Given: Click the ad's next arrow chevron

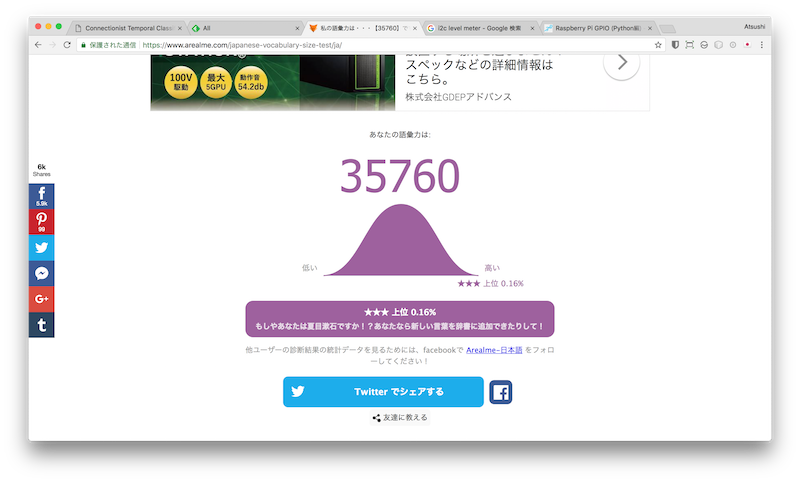Looking at the screenshot, I should pos(622,62).
